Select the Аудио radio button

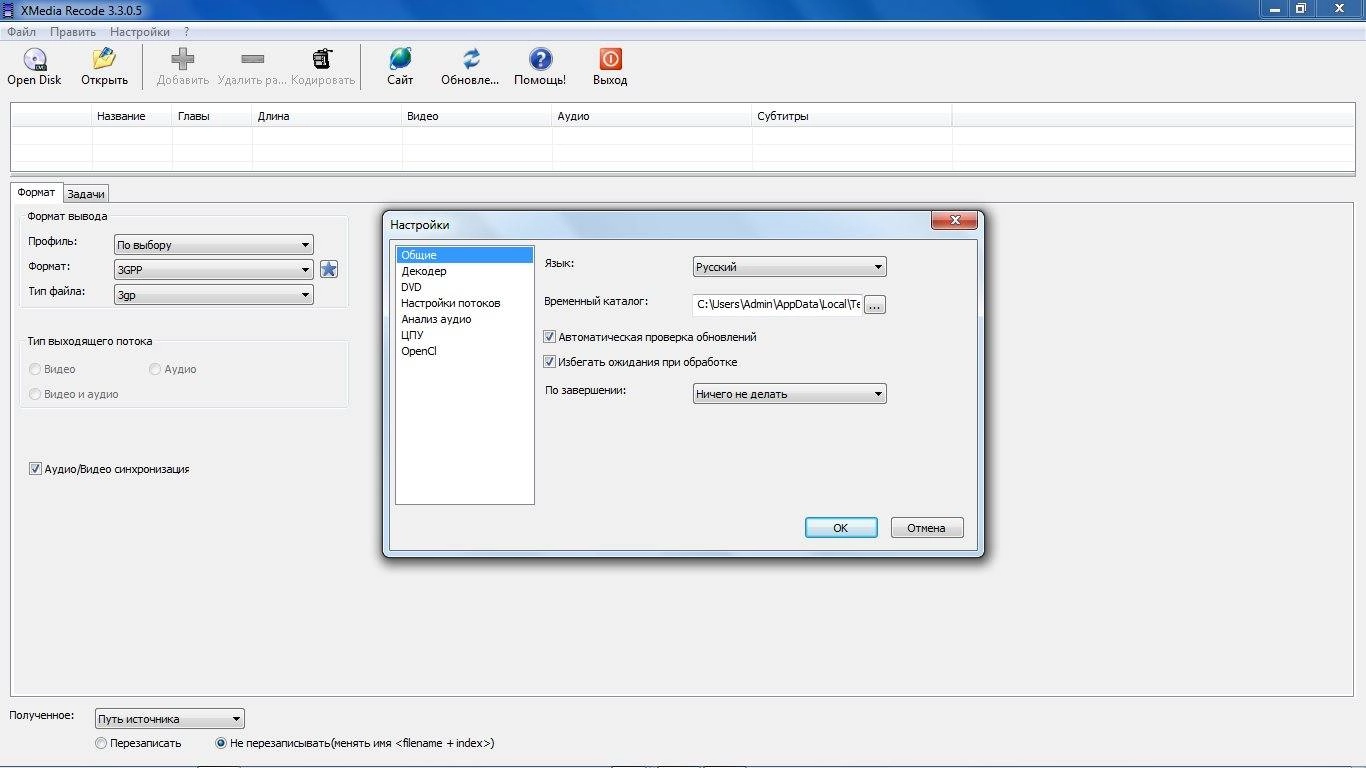click(x=155, y=369)
